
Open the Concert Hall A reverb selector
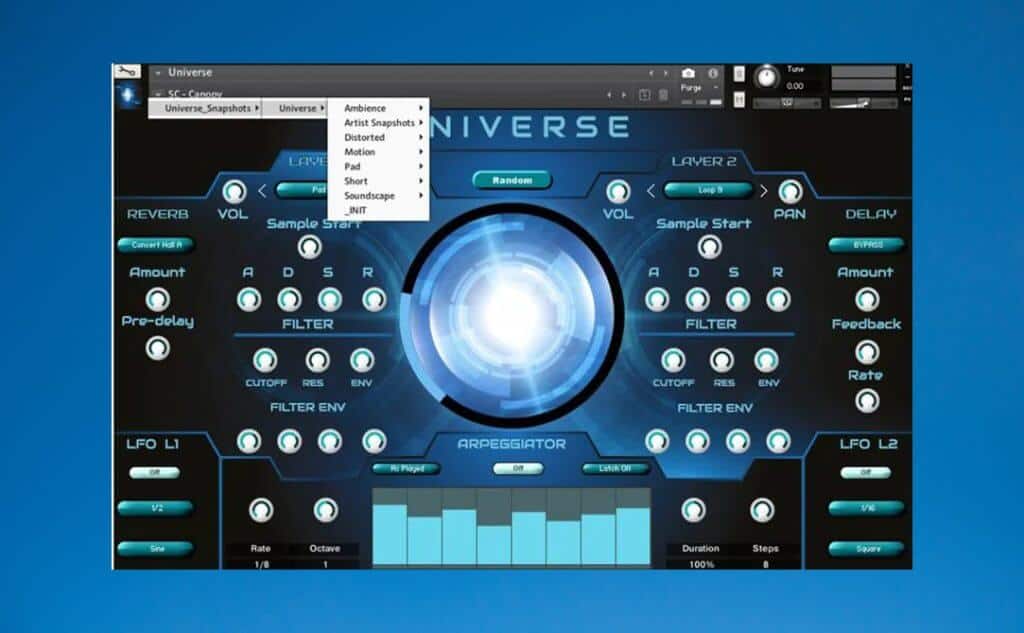(156, 245)
